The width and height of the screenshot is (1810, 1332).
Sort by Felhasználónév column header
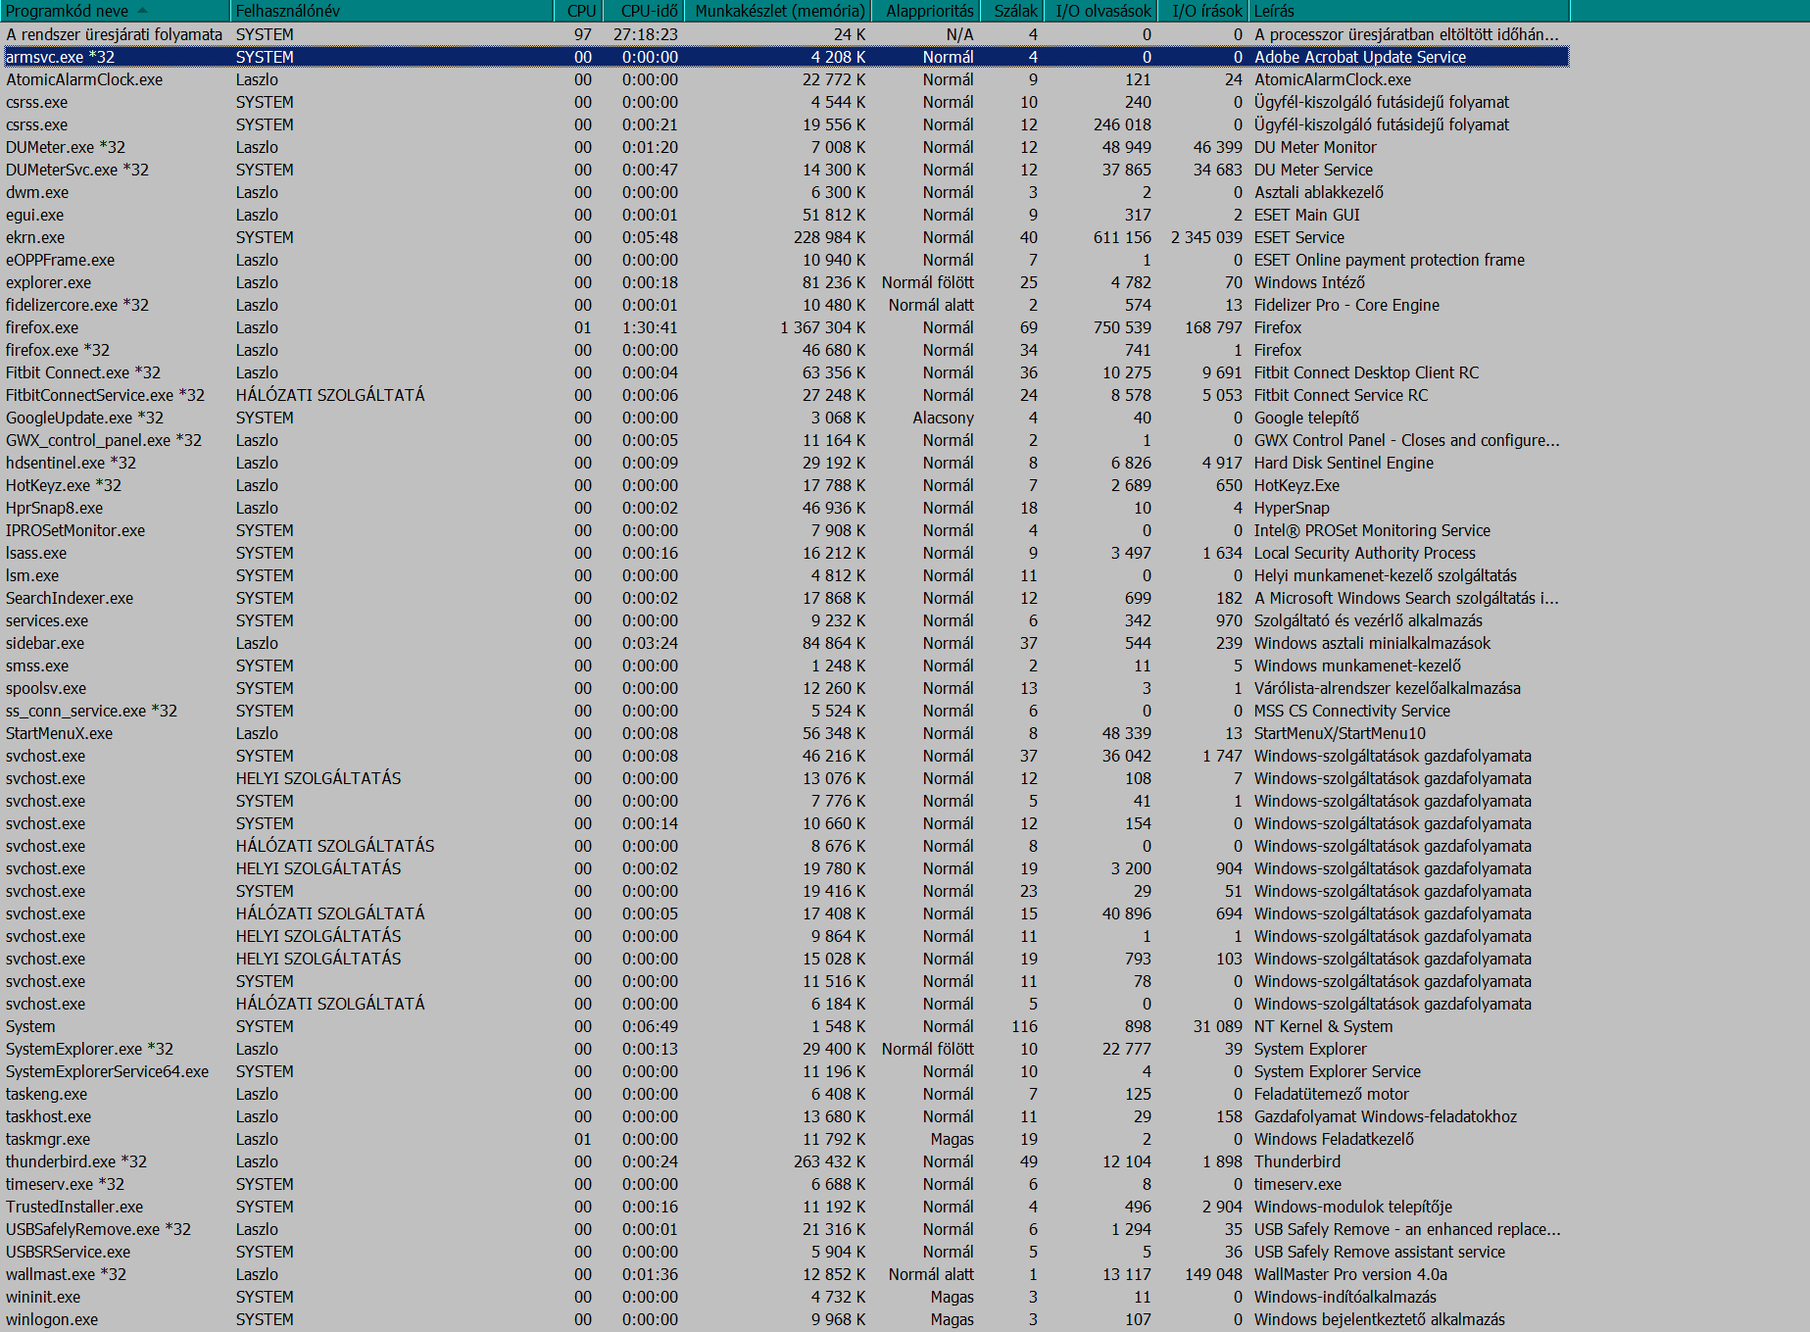point(392,11)
